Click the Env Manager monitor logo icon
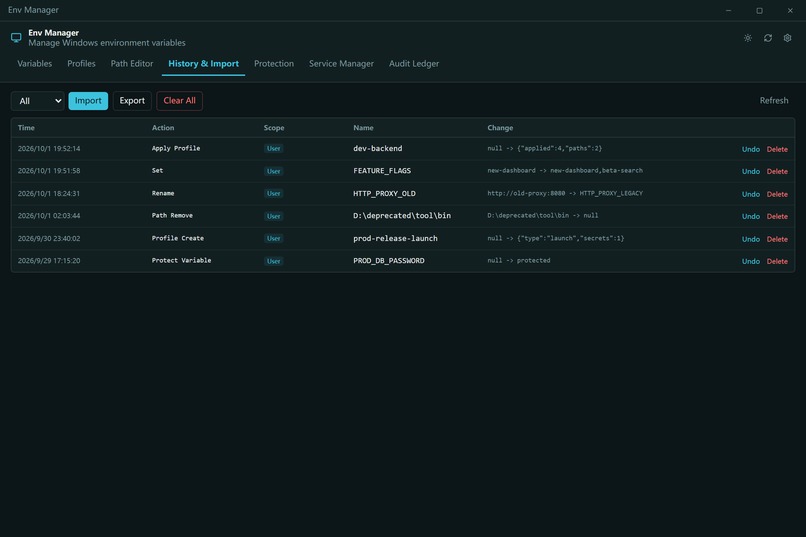The height and width of the screenshot is (537, 806). tap(16, 38)
